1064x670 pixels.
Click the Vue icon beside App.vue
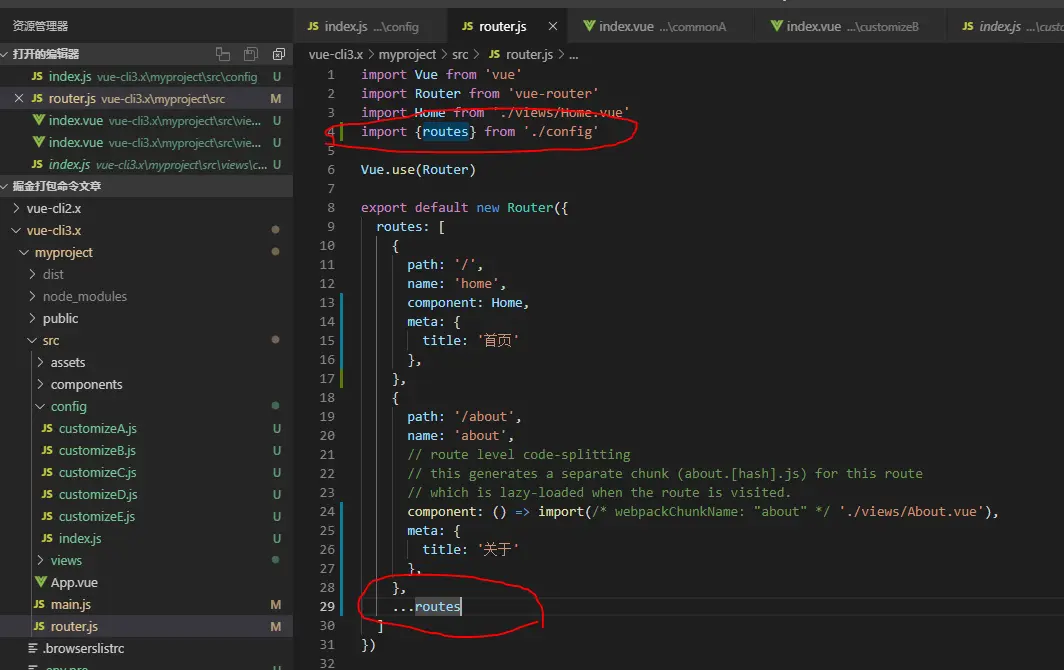pyautogui.click(x=41, y=582)
